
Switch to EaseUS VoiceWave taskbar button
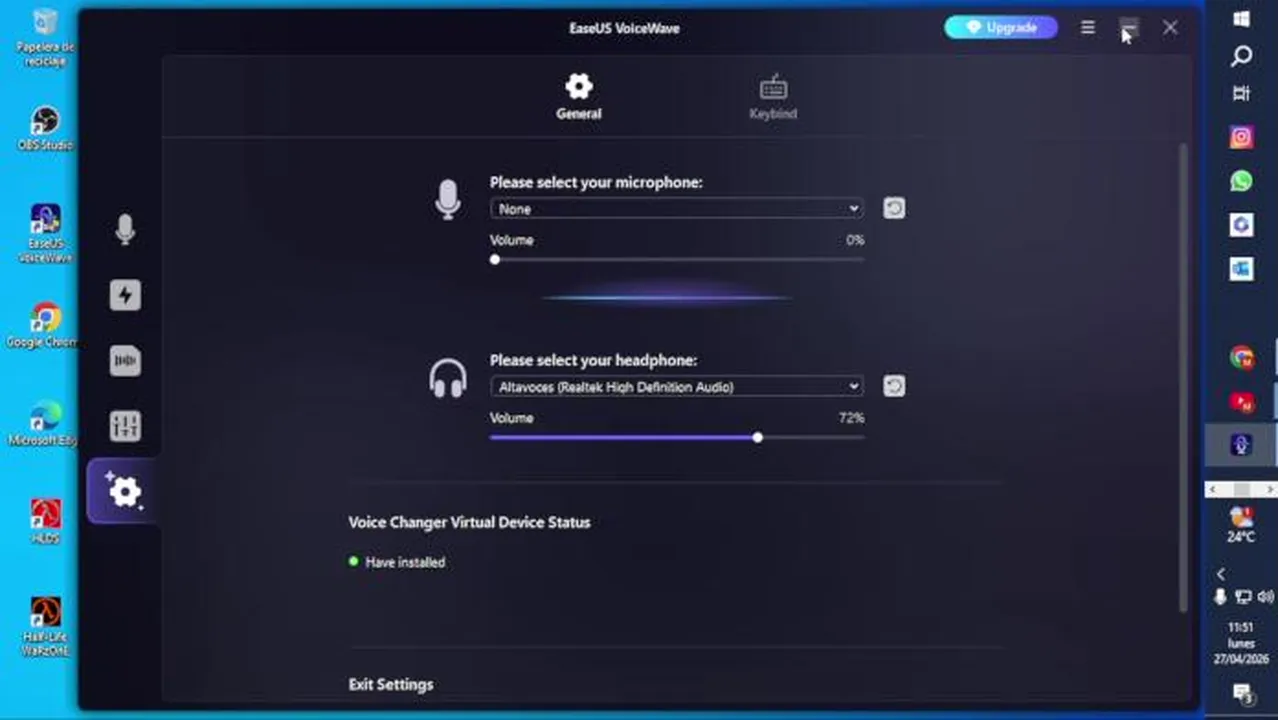[x=1242, y=445]
